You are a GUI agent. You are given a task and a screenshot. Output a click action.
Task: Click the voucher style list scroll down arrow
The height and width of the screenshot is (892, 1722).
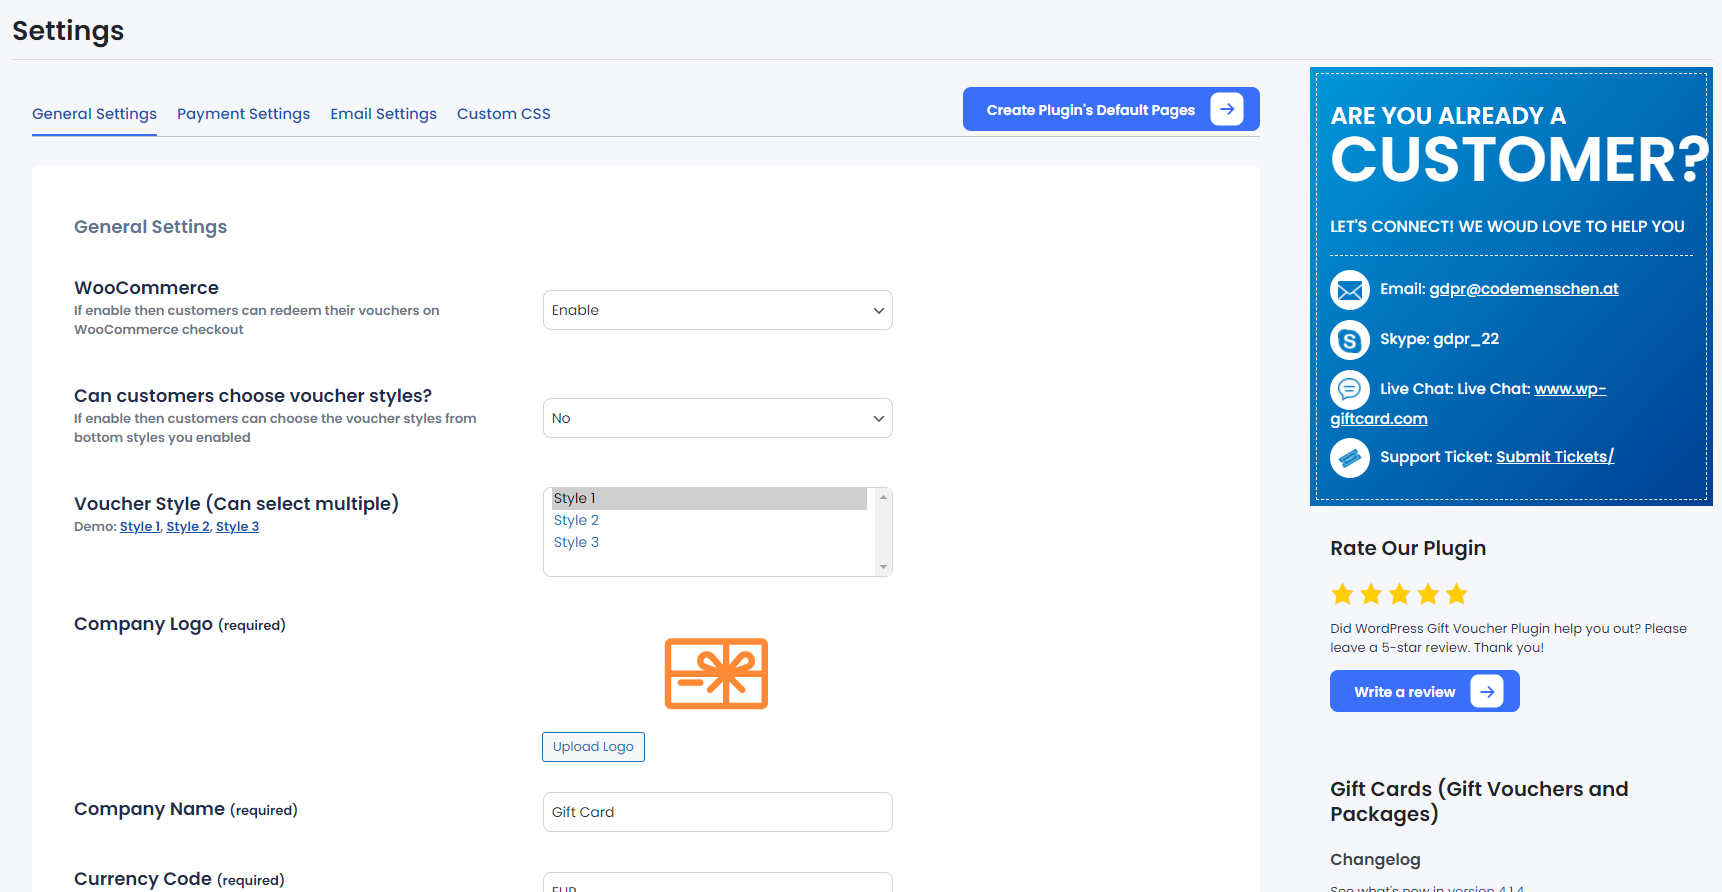(x=883, y=567)
